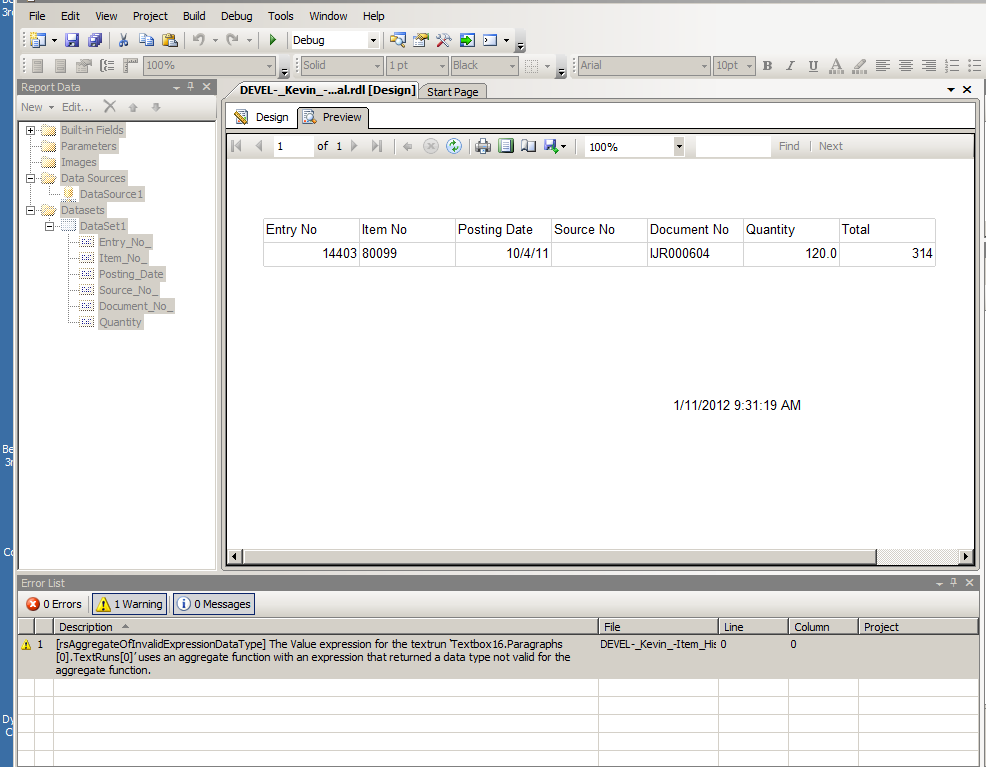Click the Save icon in the toolbar
The image size is (986, 767).
[x=72, y=40]
